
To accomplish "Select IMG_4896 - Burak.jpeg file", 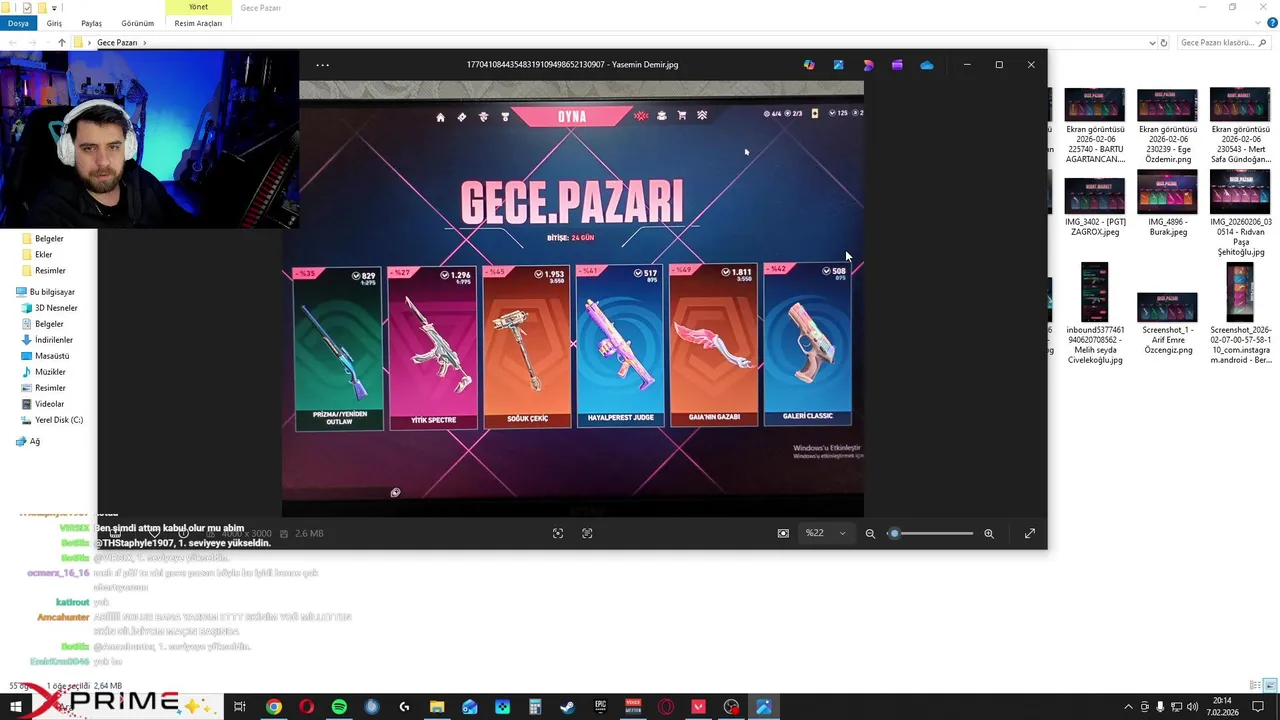I will coord(1167,205).
